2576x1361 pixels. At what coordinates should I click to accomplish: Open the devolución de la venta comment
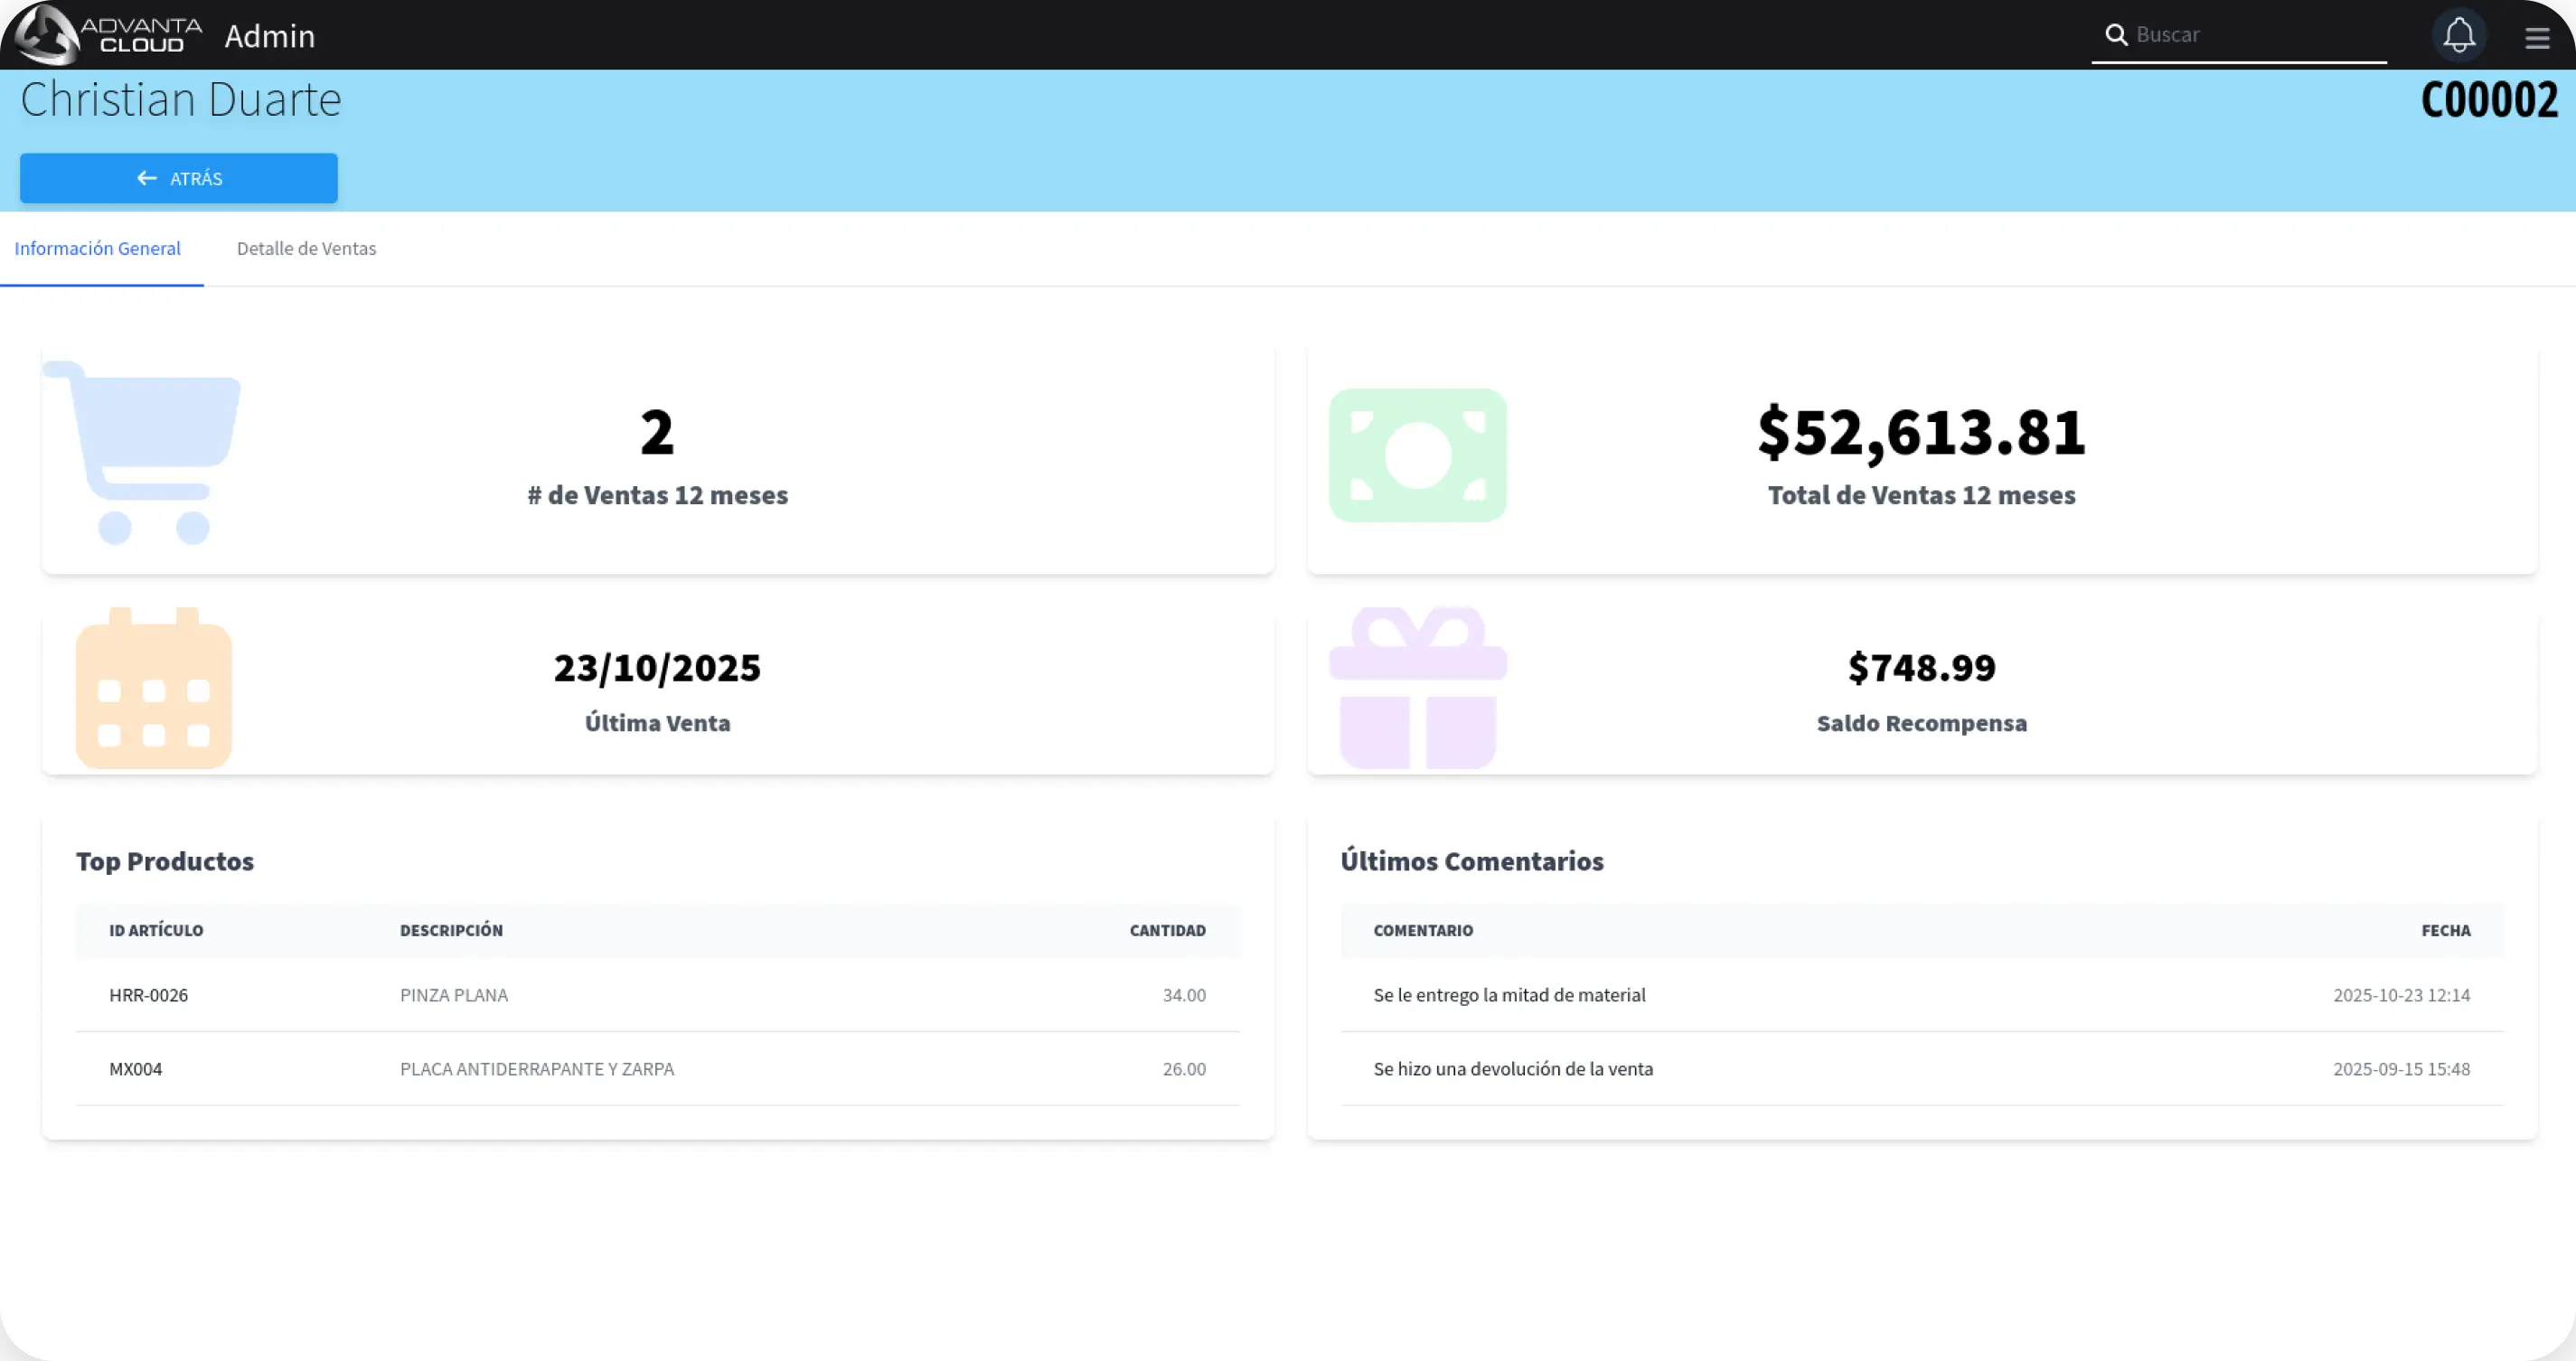(1512, 1069)
